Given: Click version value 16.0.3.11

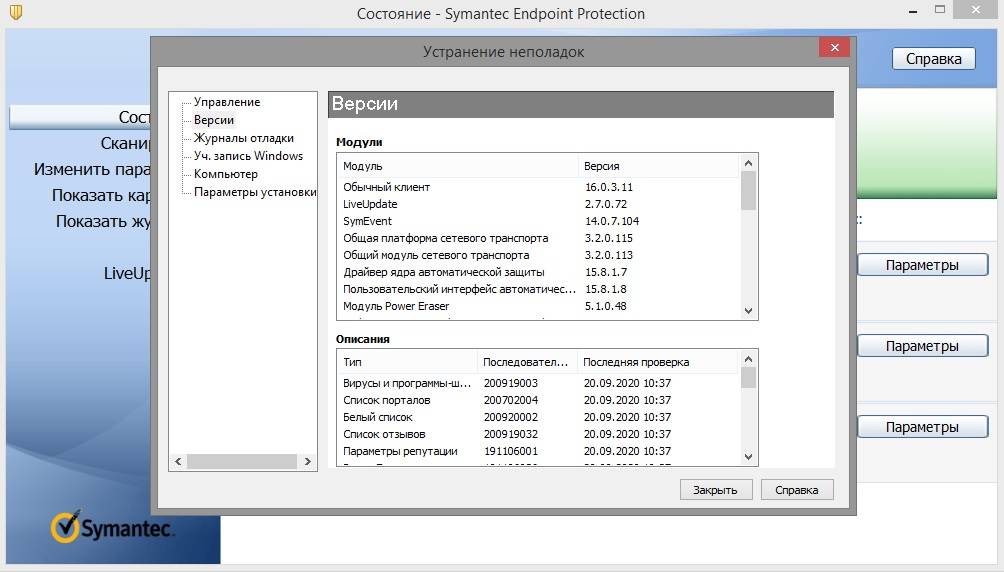Looking at the screenshot, I should tap(609, 187).
